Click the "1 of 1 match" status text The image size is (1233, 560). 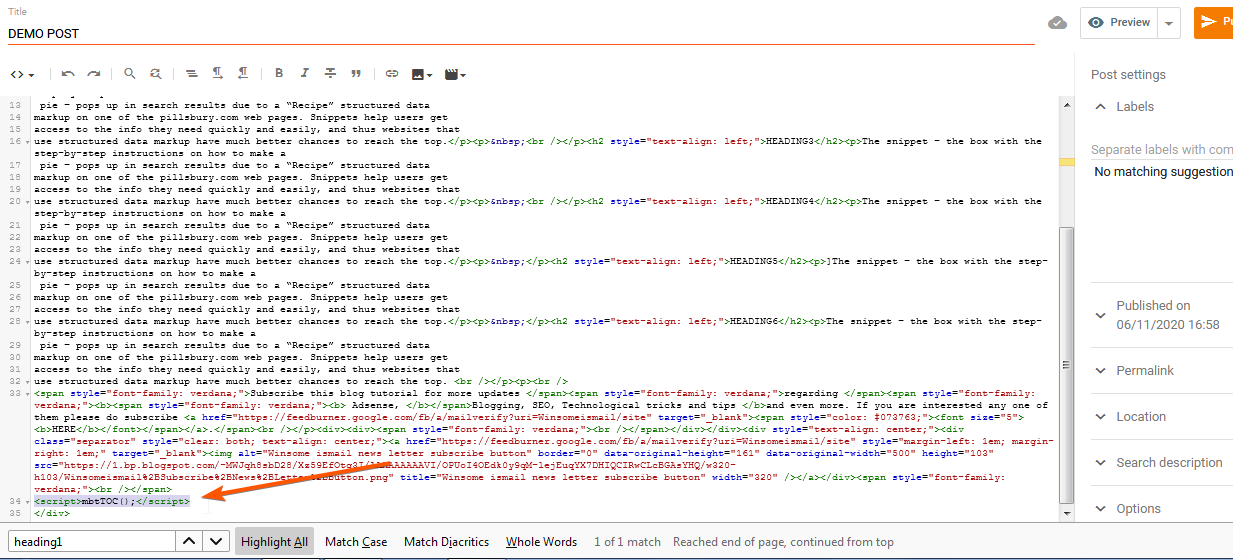coord(627,542)
